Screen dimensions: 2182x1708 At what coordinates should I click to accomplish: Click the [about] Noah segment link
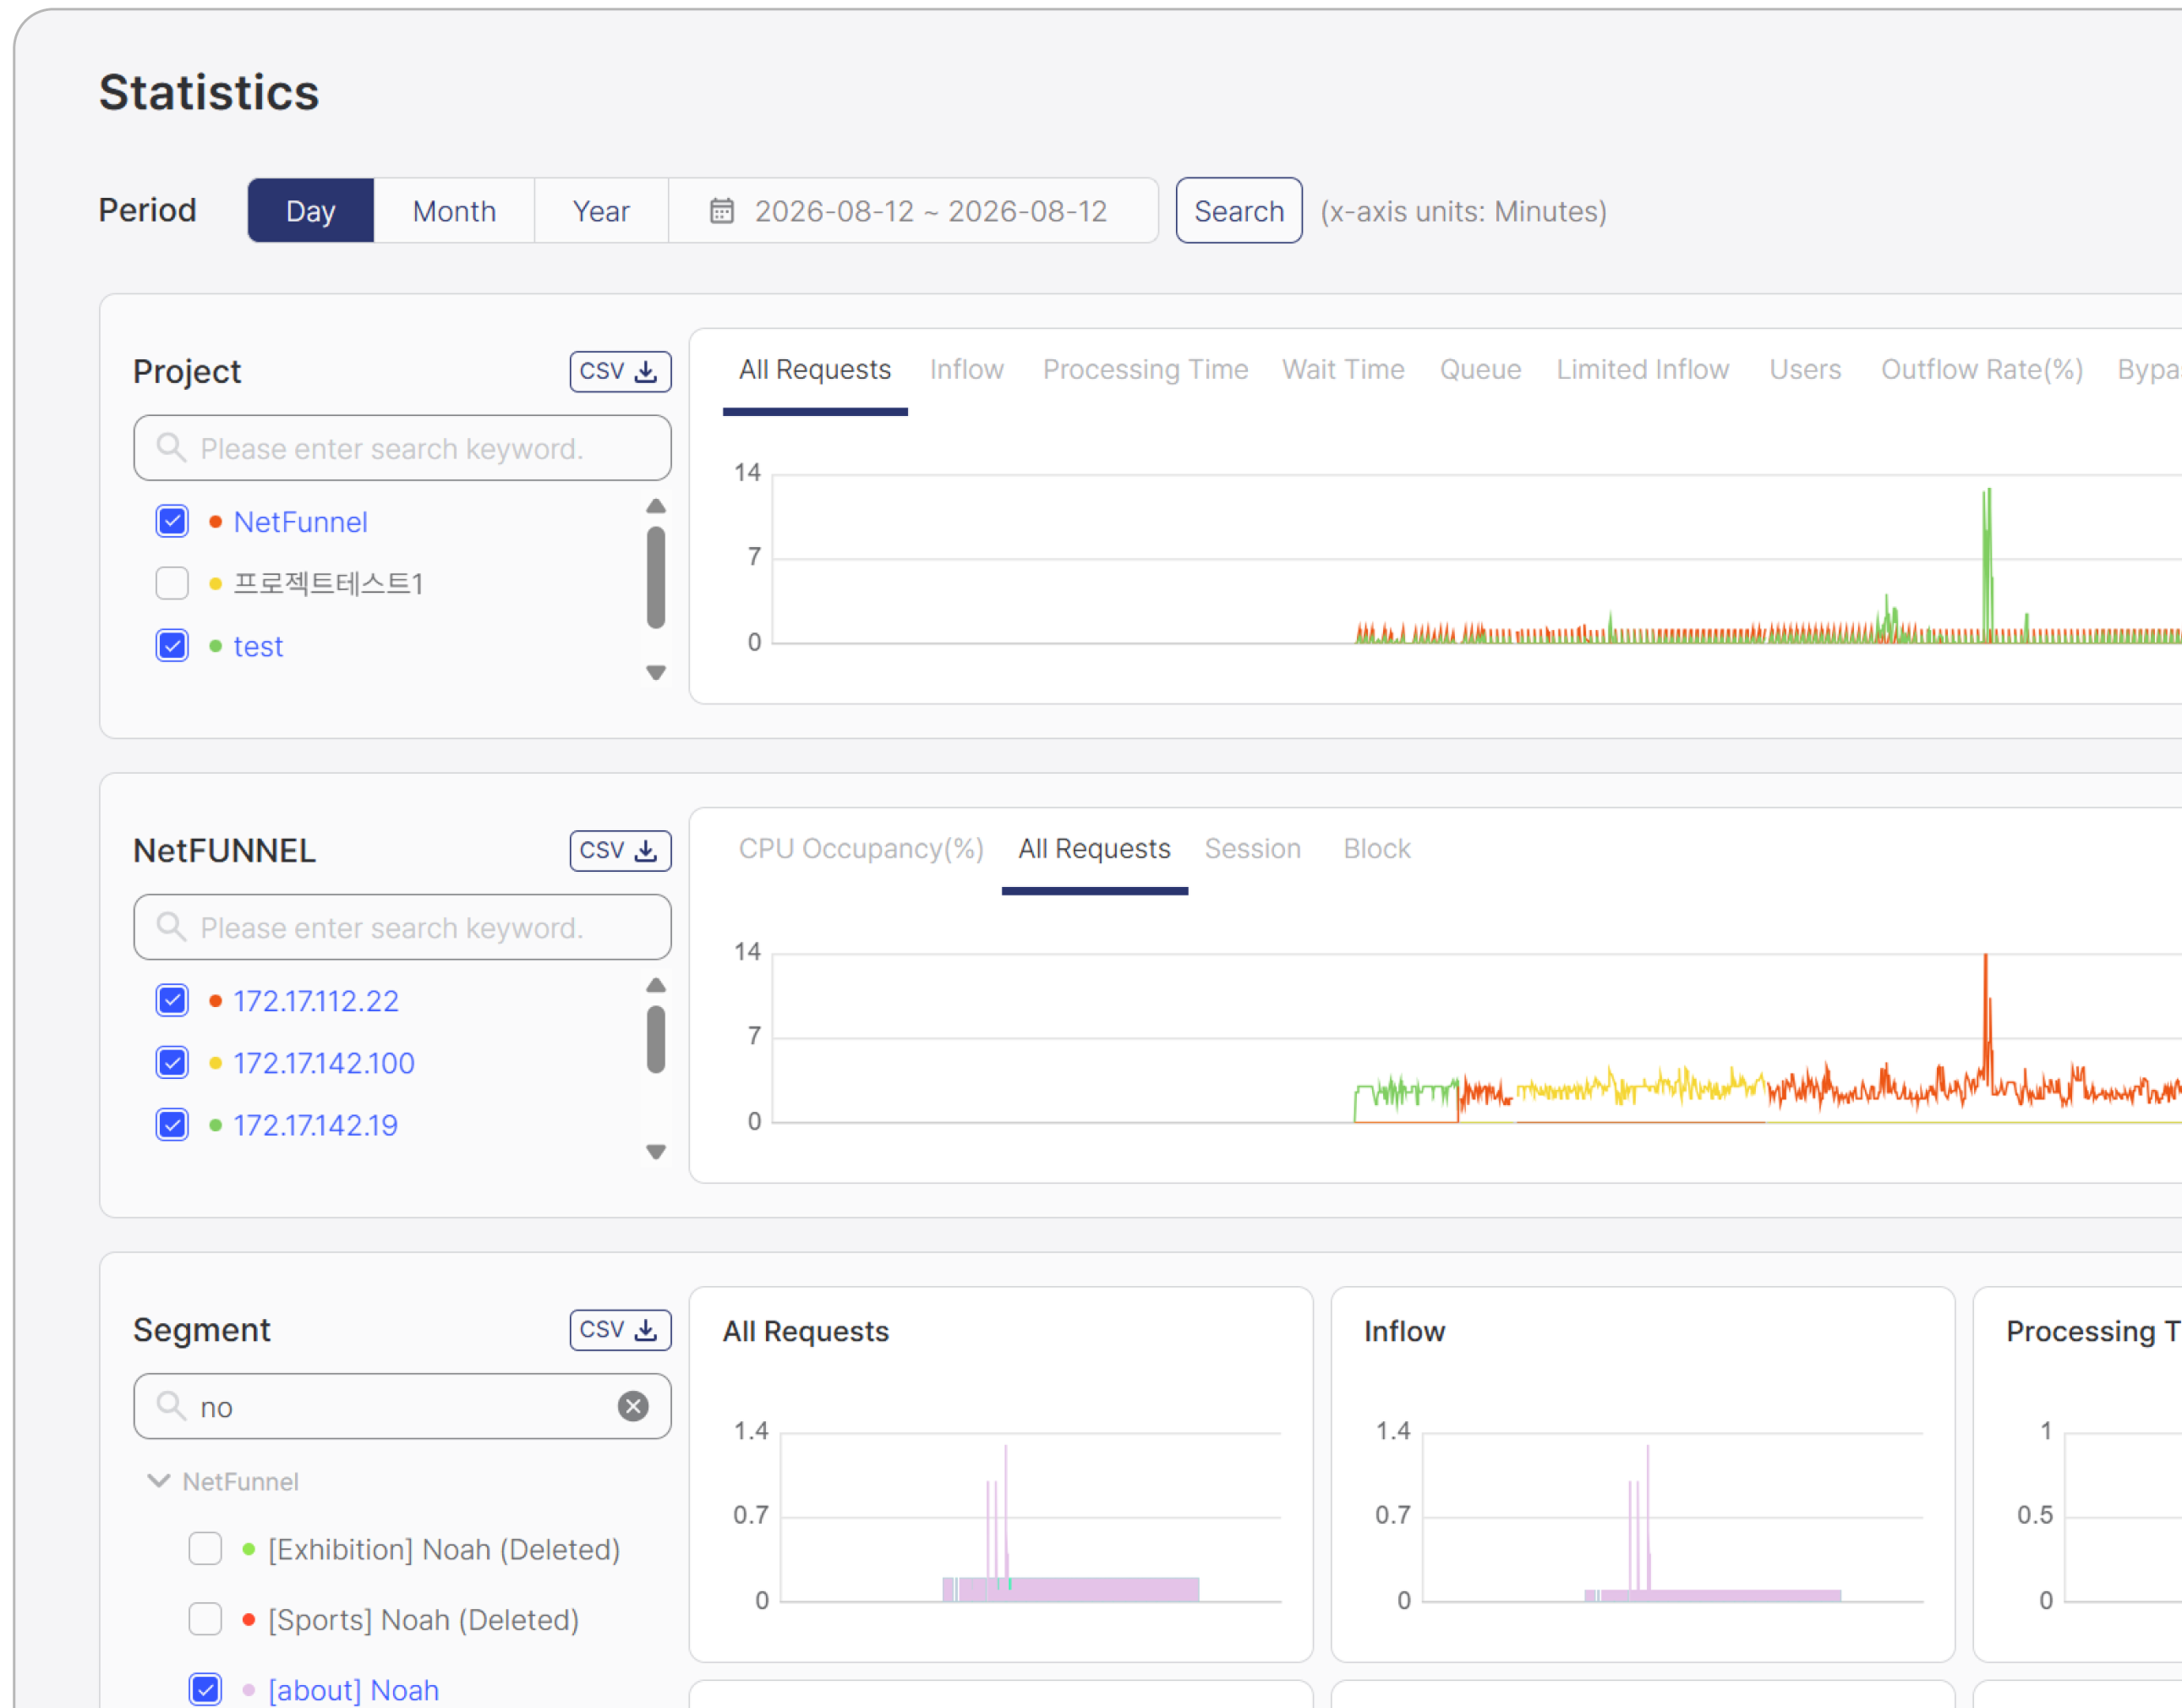[353, 1690]
